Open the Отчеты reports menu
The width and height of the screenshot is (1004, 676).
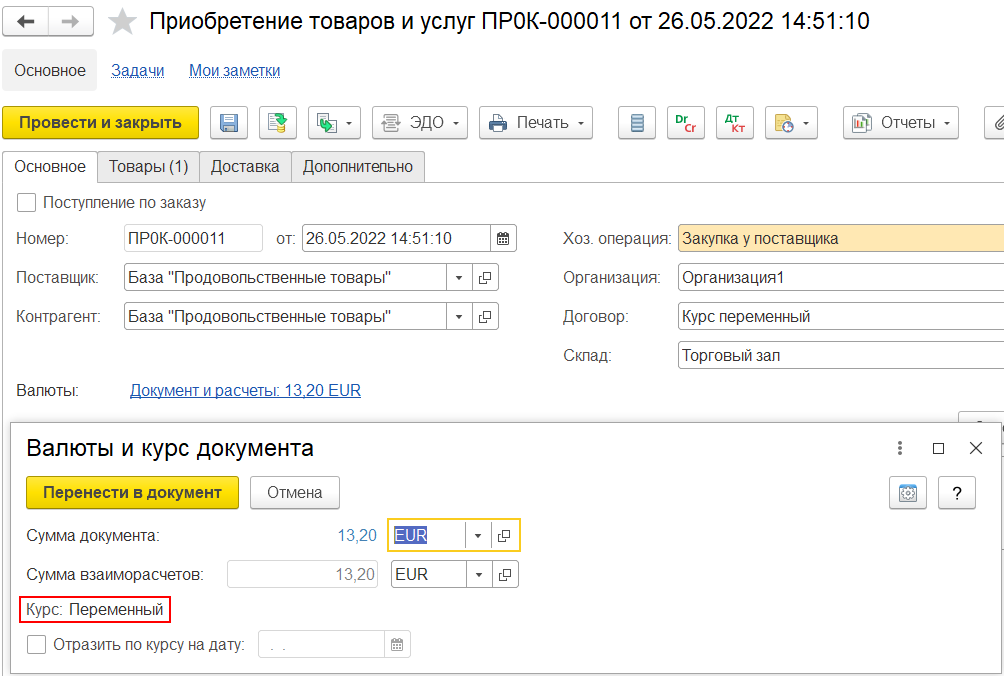click(x=901, y=122)
